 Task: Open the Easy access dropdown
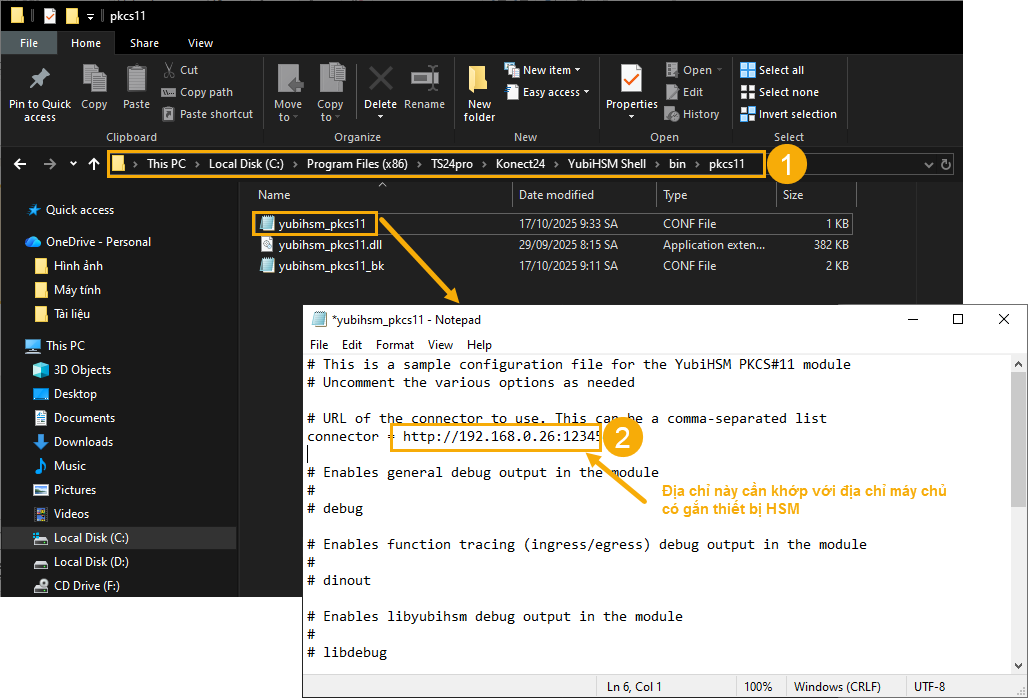click(547, 92)
